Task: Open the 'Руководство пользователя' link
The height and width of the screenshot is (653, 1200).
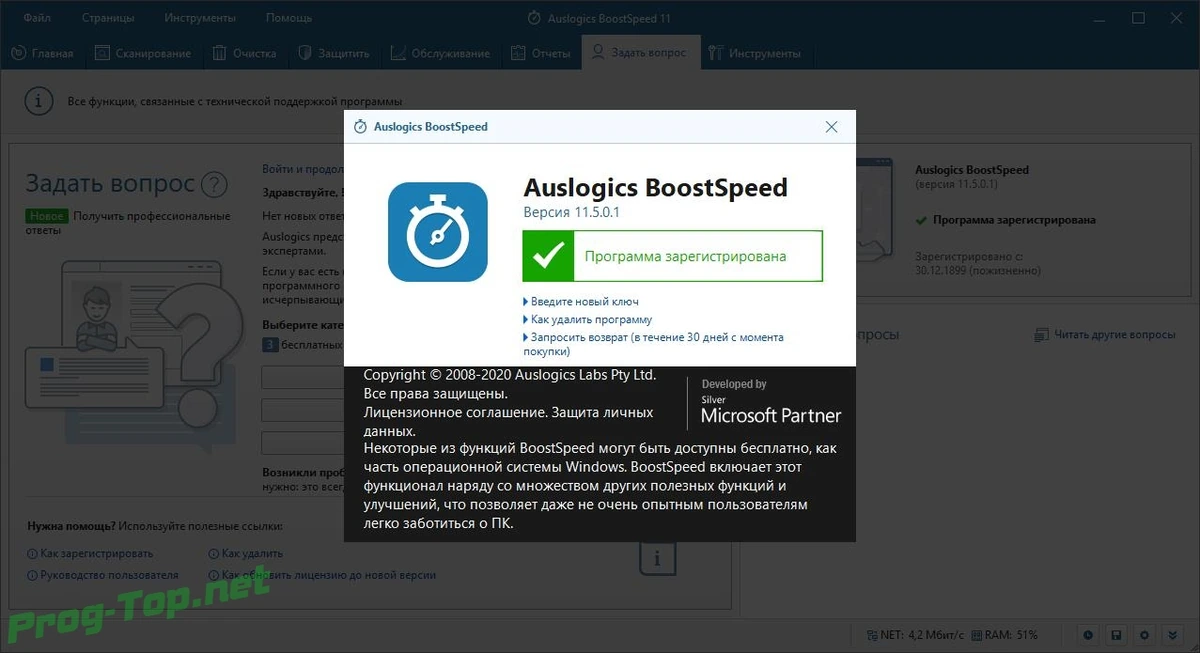Action: 103,575
